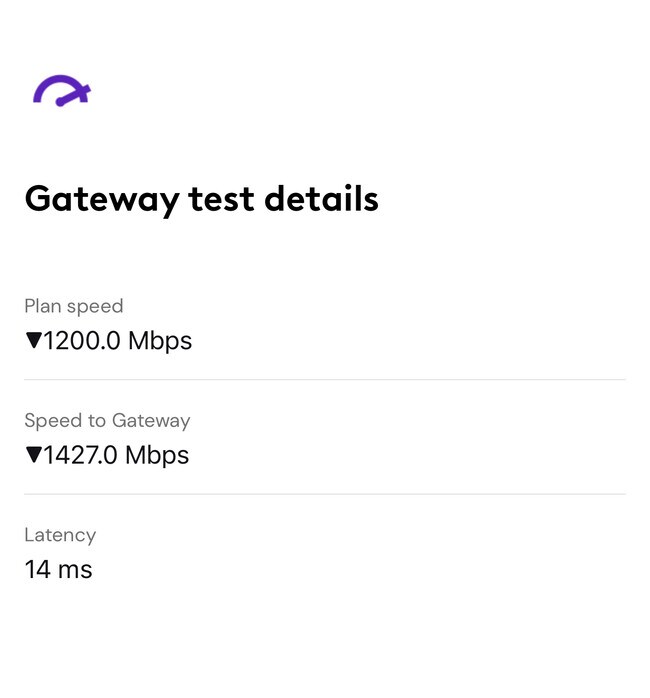Click the down arrow beside 1200.0 Mbps
This screenshot has height=698, width=650.
pos(33,341)
